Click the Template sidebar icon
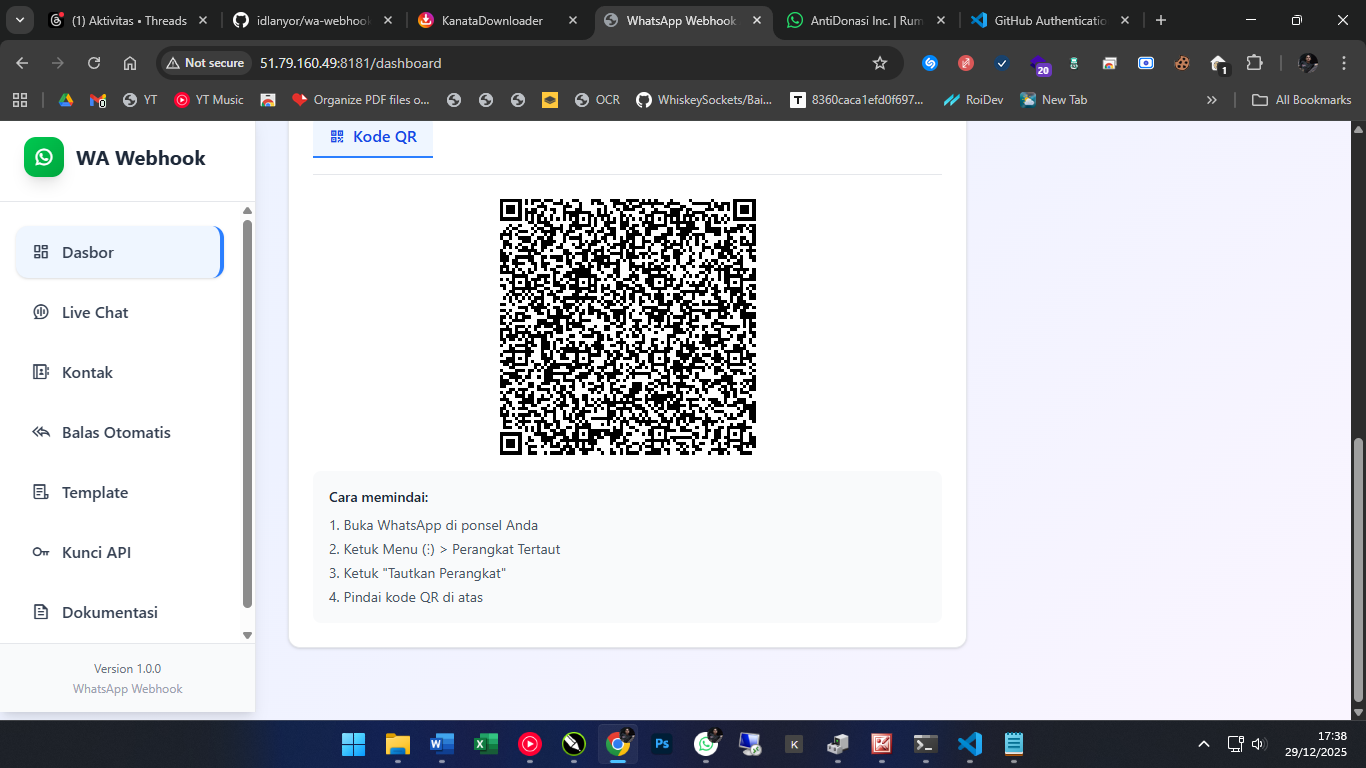Image resolution: width=1366 pixels, height=768 pixels. [x=41, y=492]
